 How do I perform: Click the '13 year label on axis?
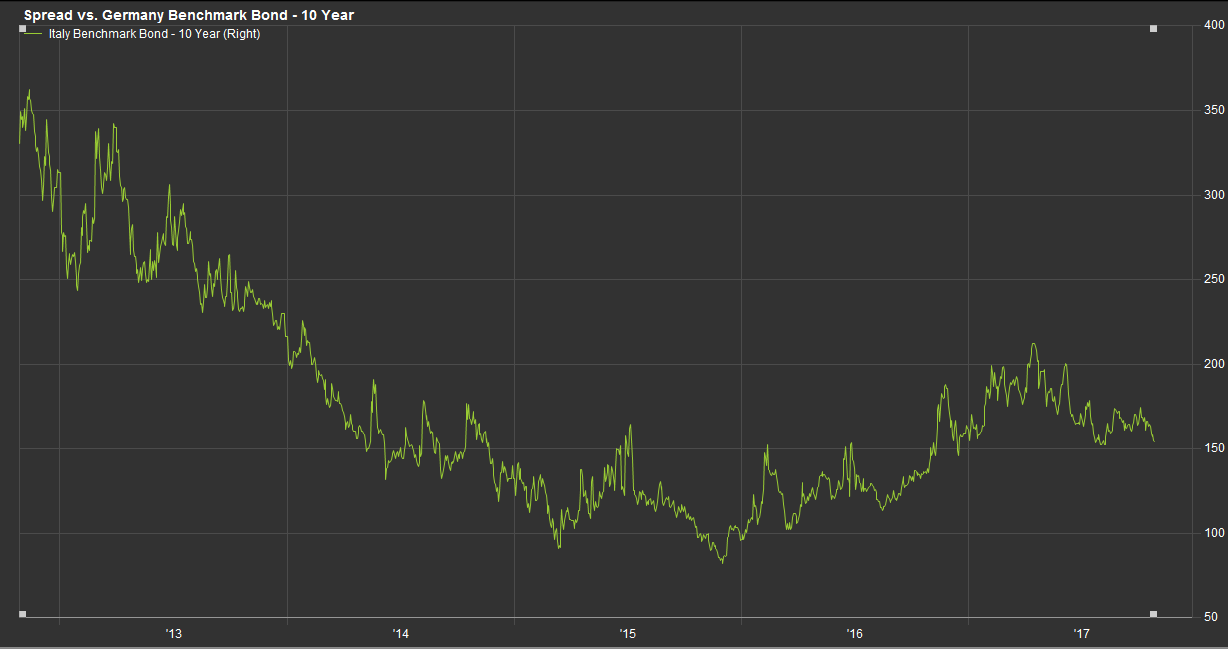tap(173, 633)
